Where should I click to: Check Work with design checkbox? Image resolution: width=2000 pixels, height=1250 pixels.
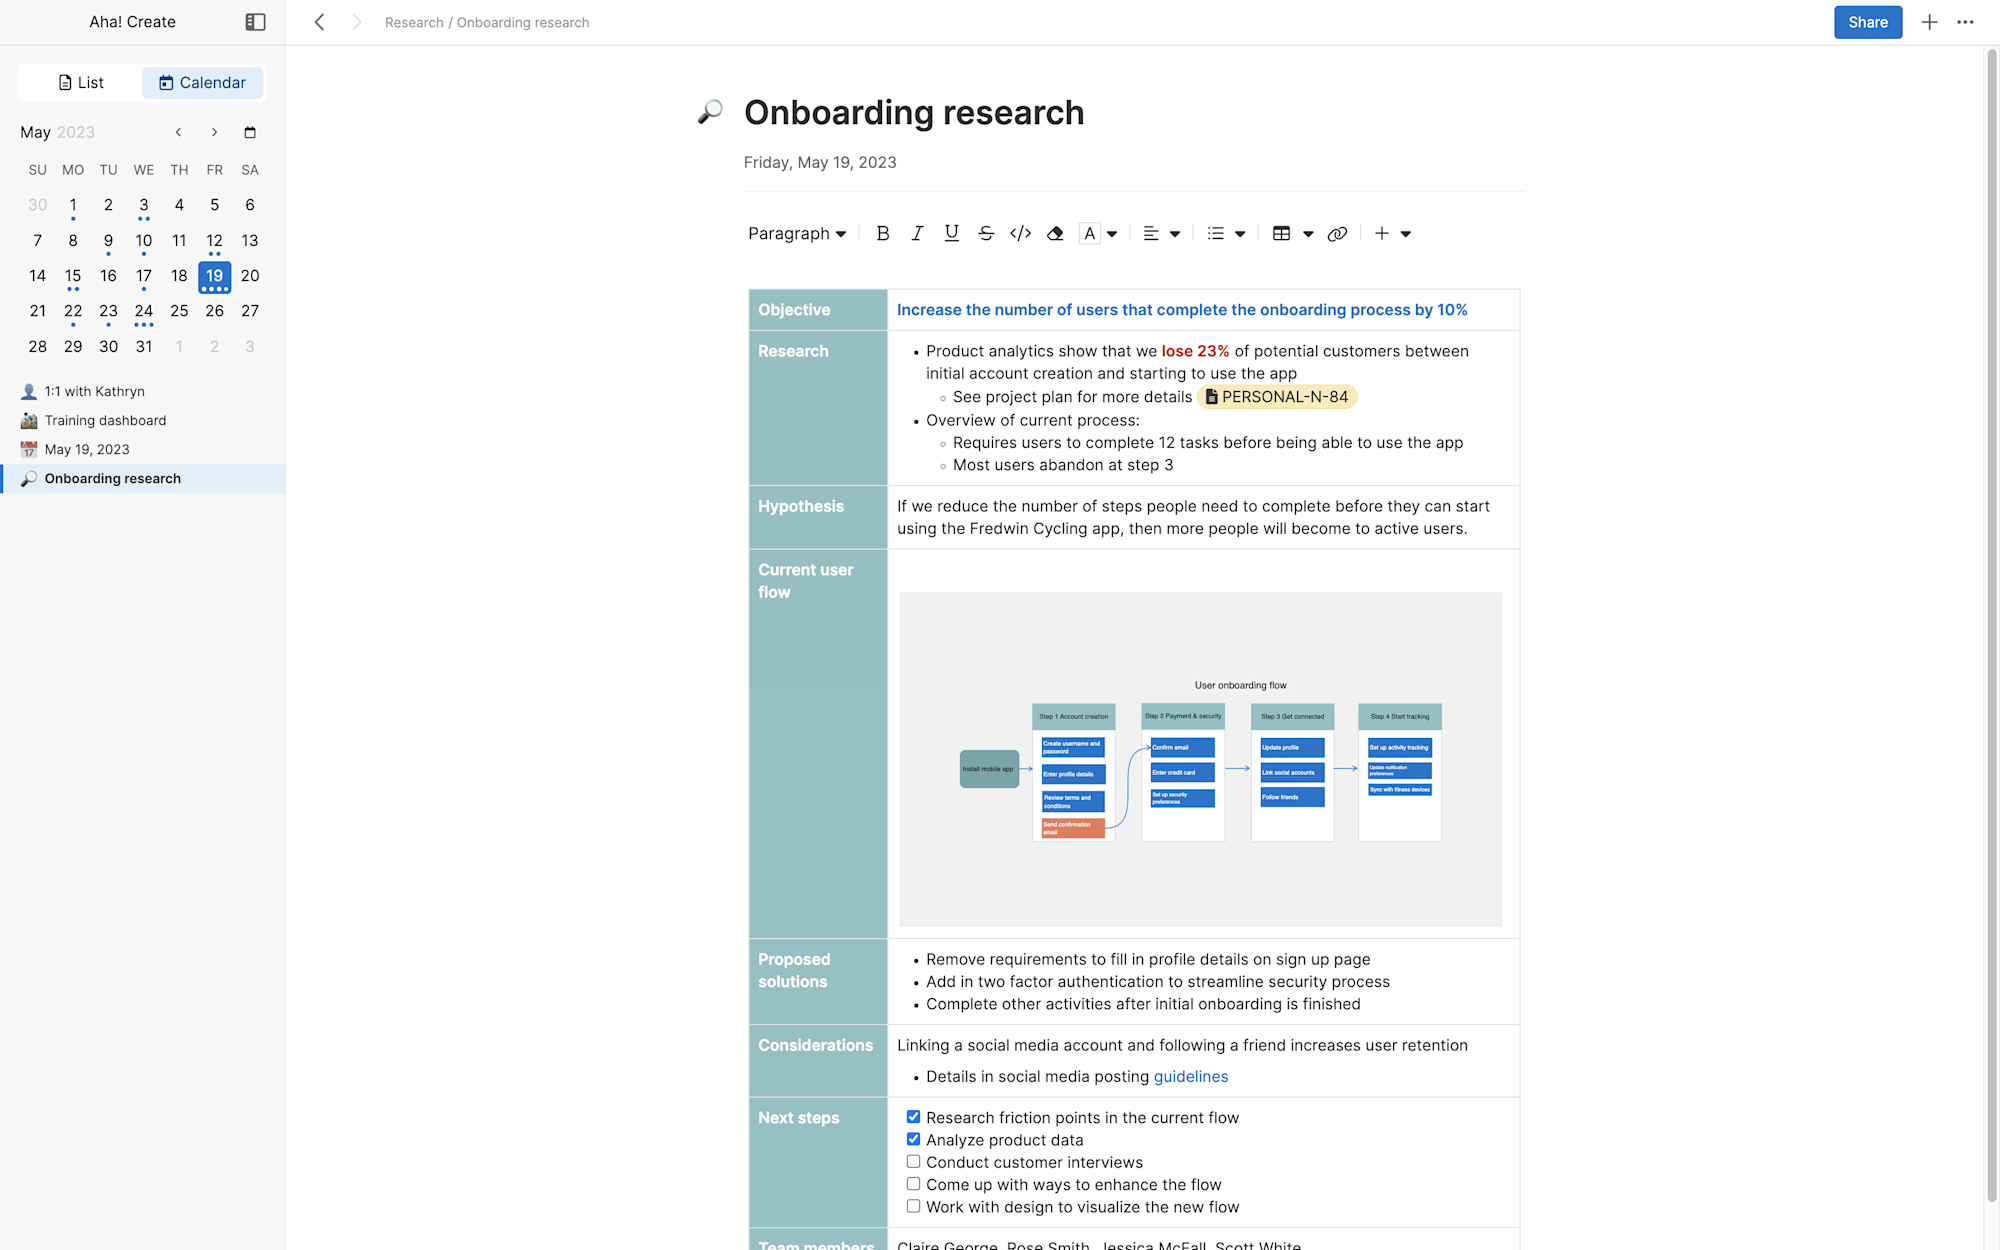coord(913,1206)
